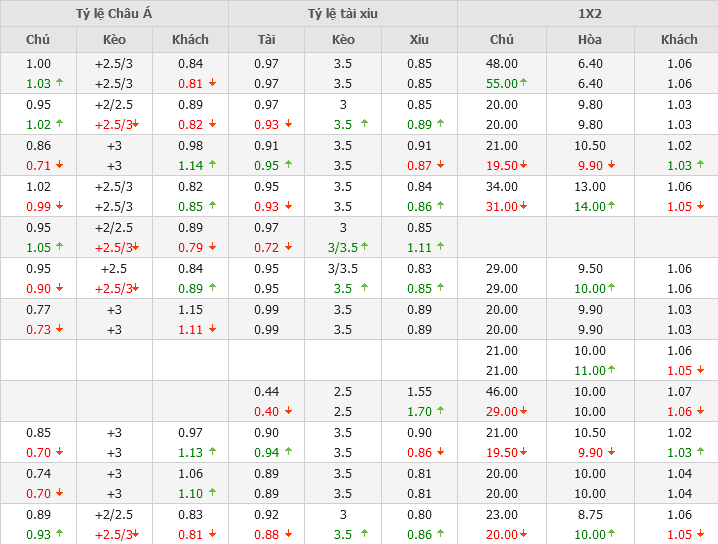
Task: Select the Tỷ lệ Châu Á header
Action: click(114, 13)
